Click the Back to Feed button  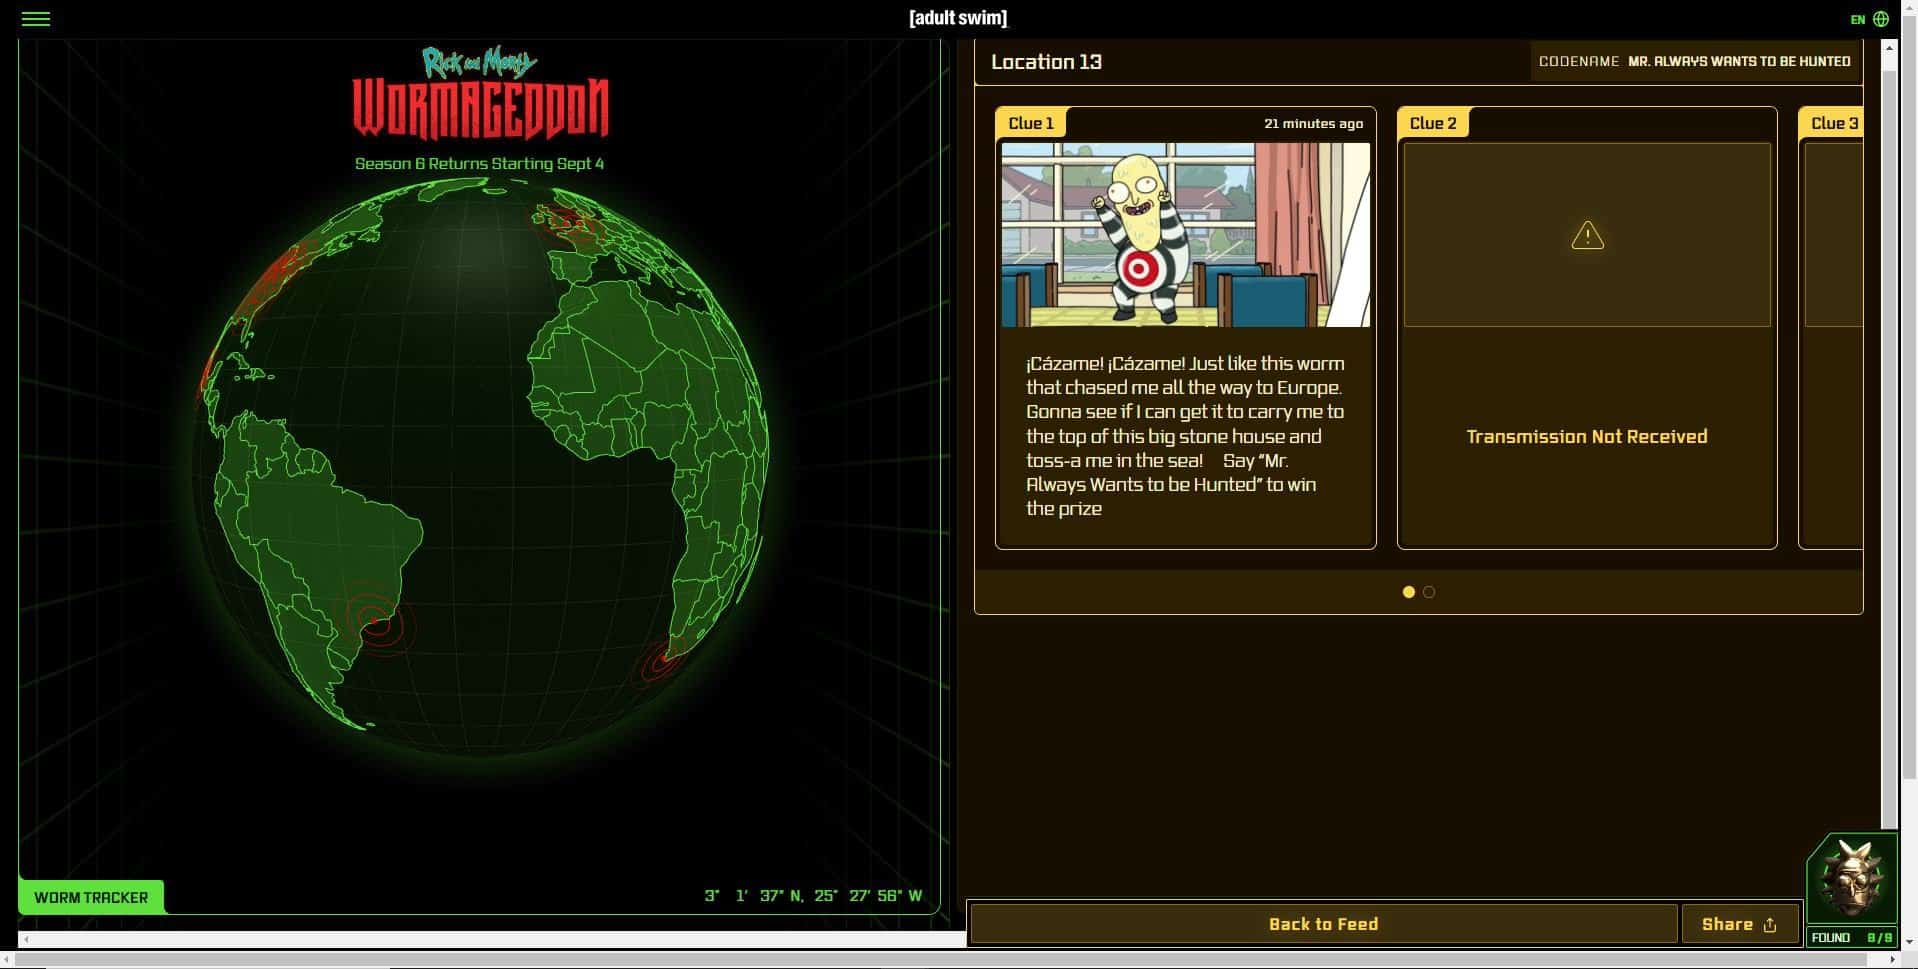[1323, 924]
